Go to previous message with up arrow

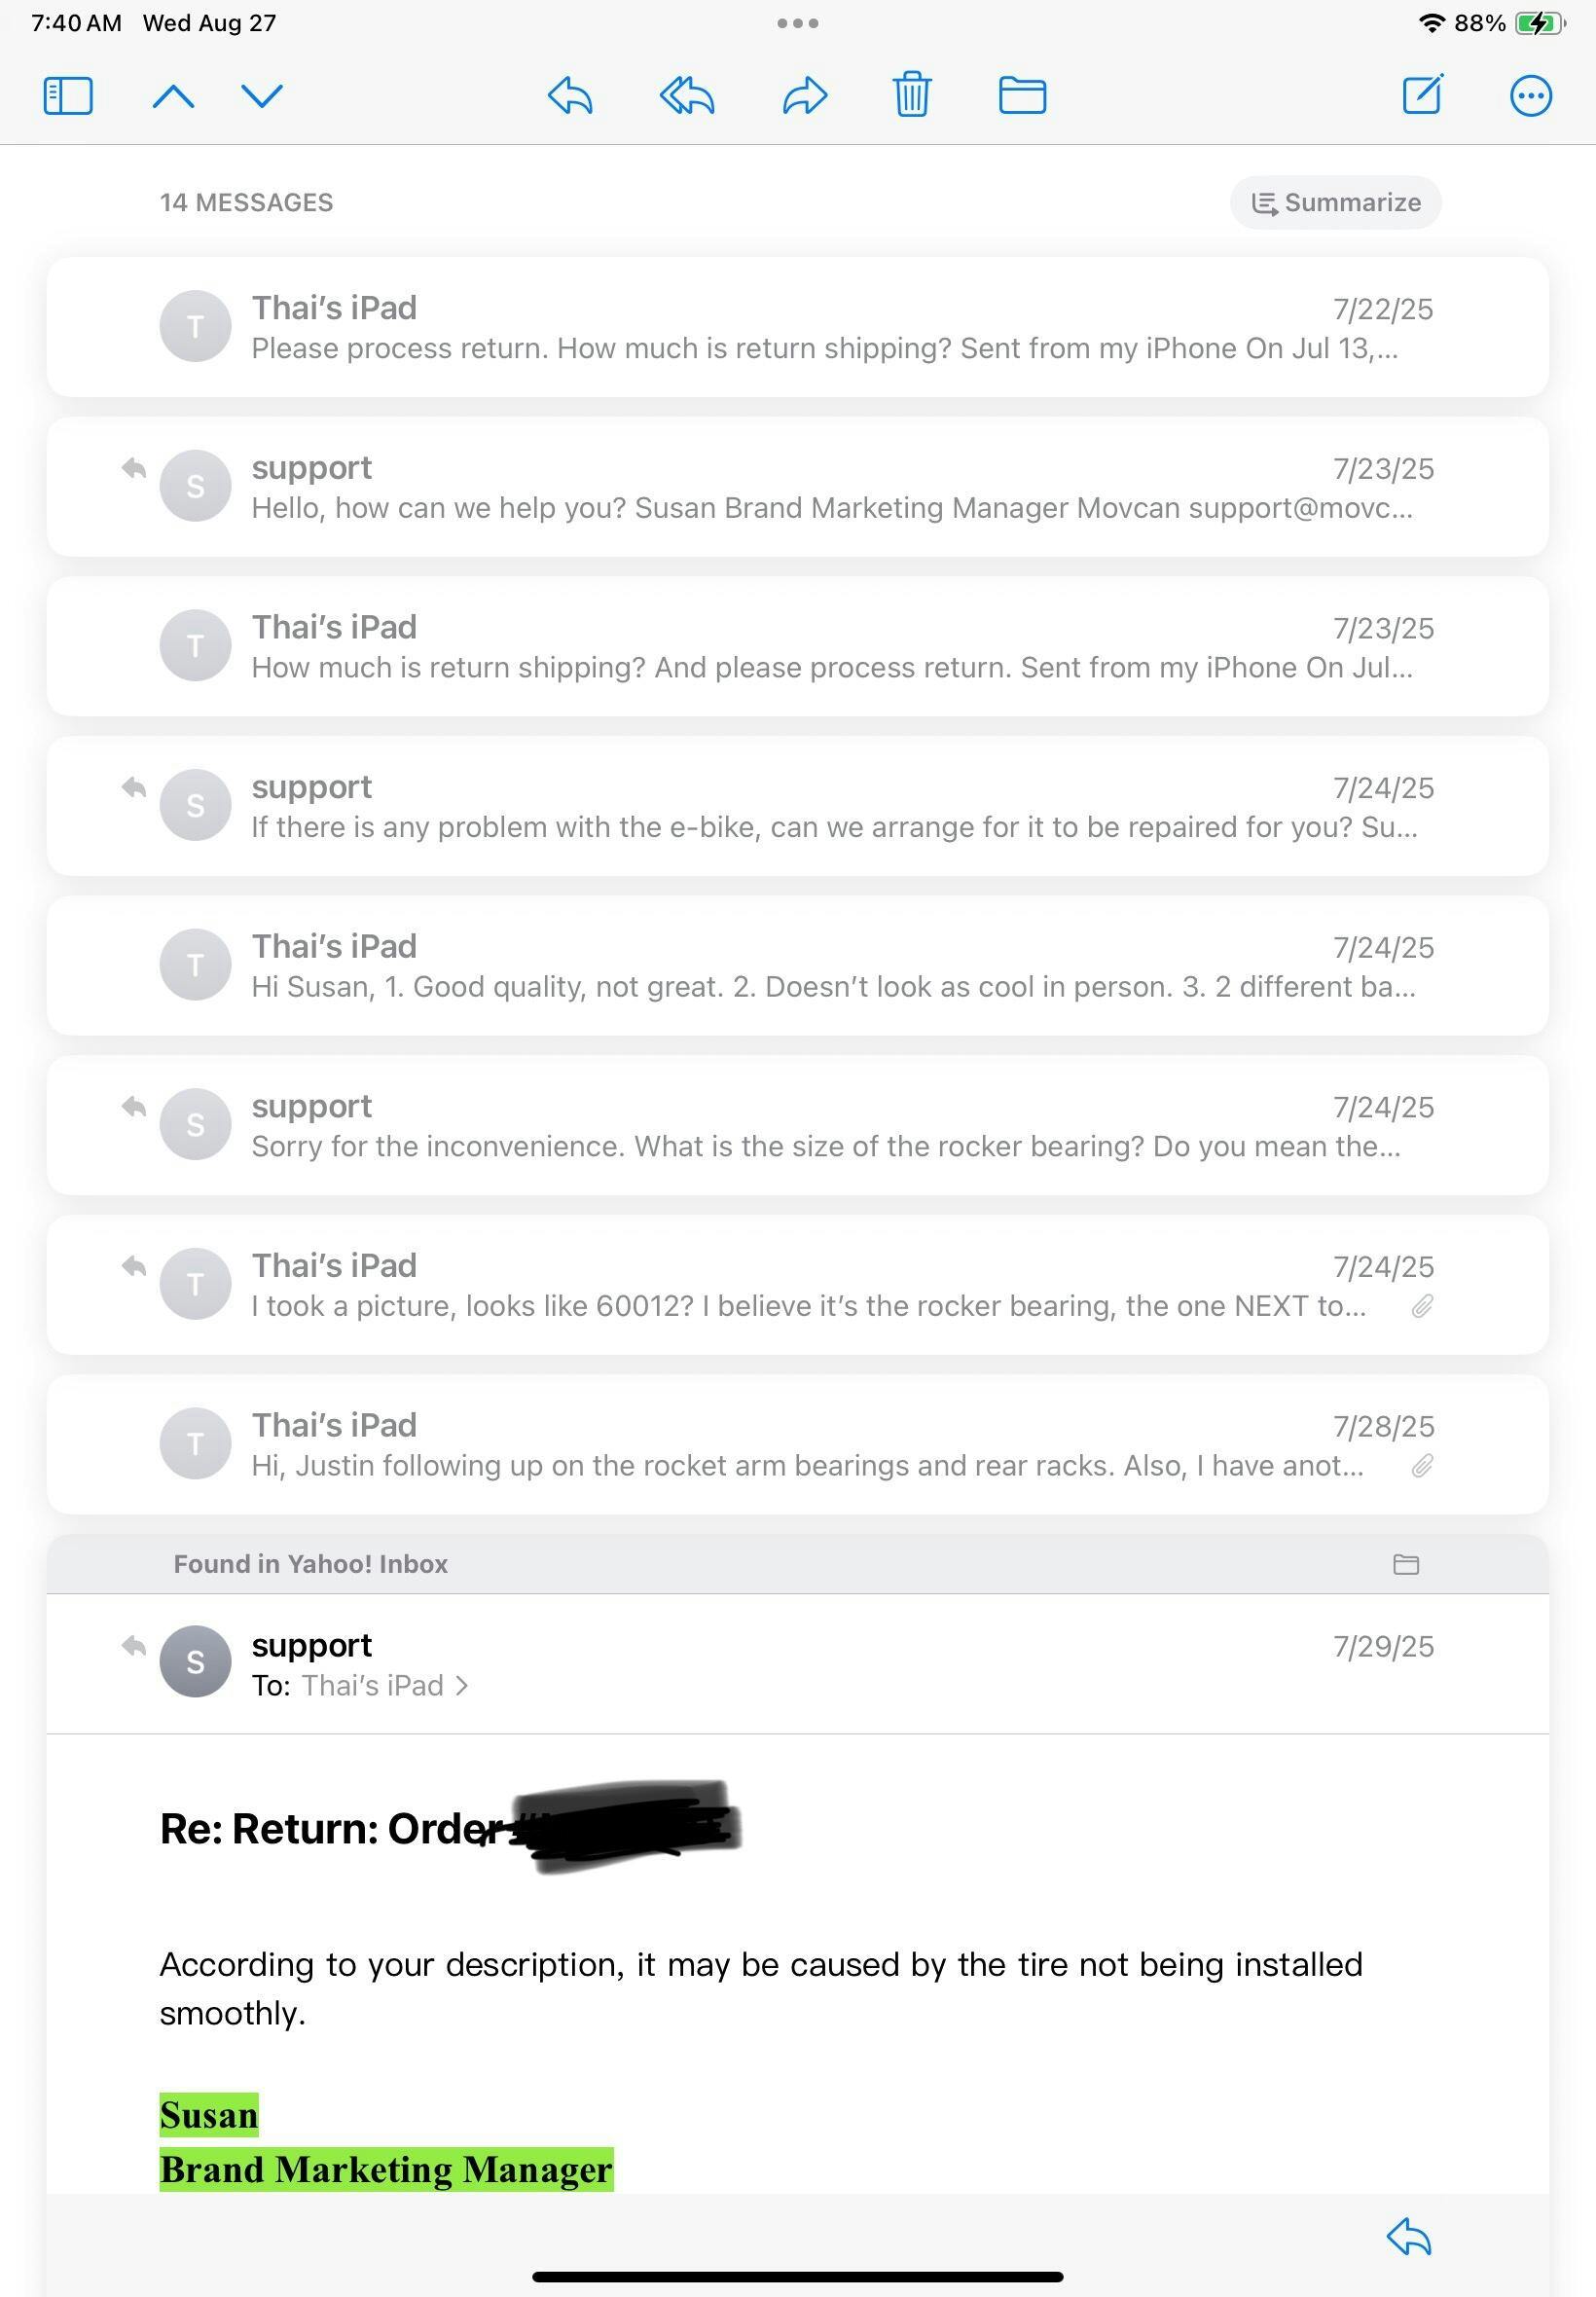pyautogui.click(x=173, y=96)
